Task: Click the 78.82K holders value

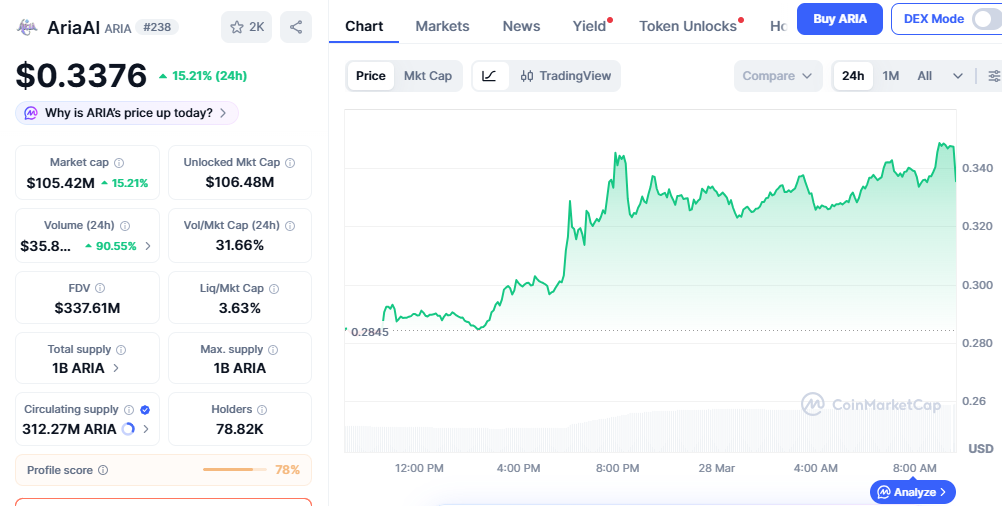Action: point(240,429)
